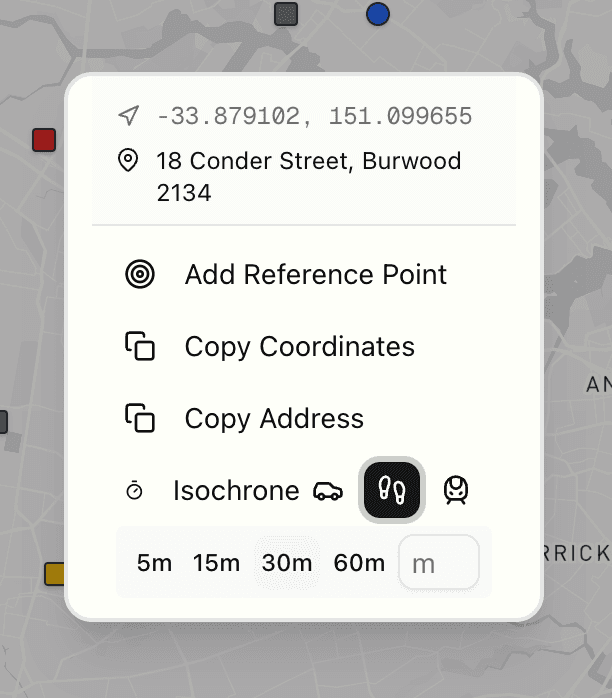Select the yellow square map marker
Viewport: 612px width, 698px height.
tap(54, 574)
